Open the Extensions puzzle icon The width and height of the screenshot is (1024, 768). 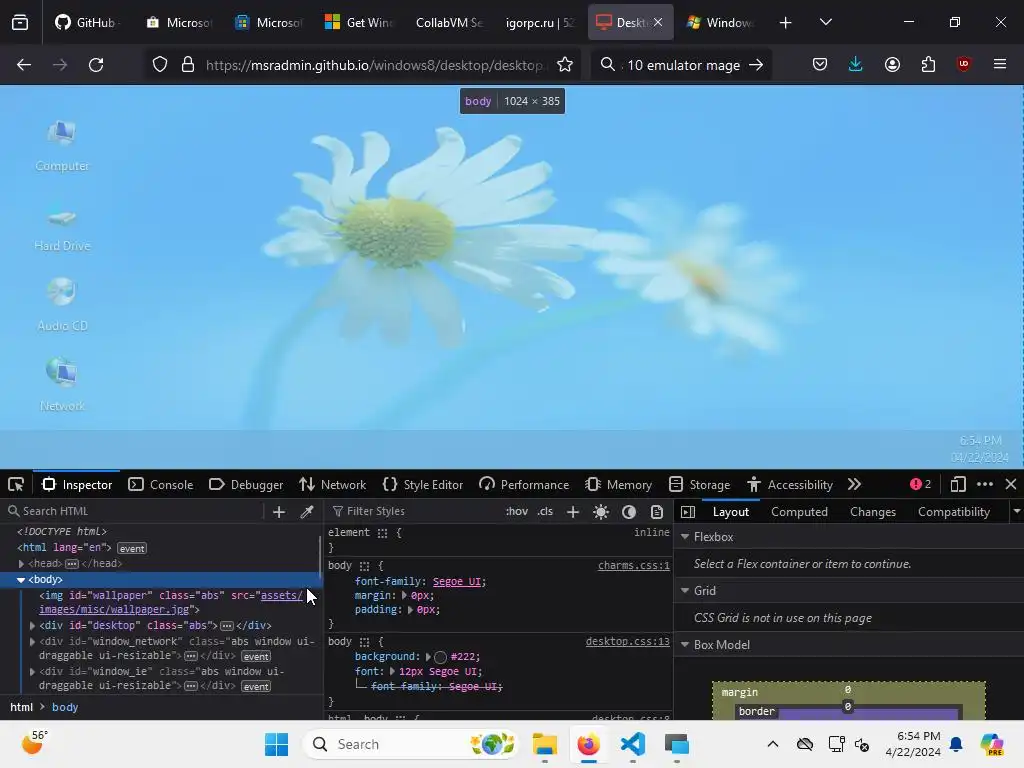(928, 64)
